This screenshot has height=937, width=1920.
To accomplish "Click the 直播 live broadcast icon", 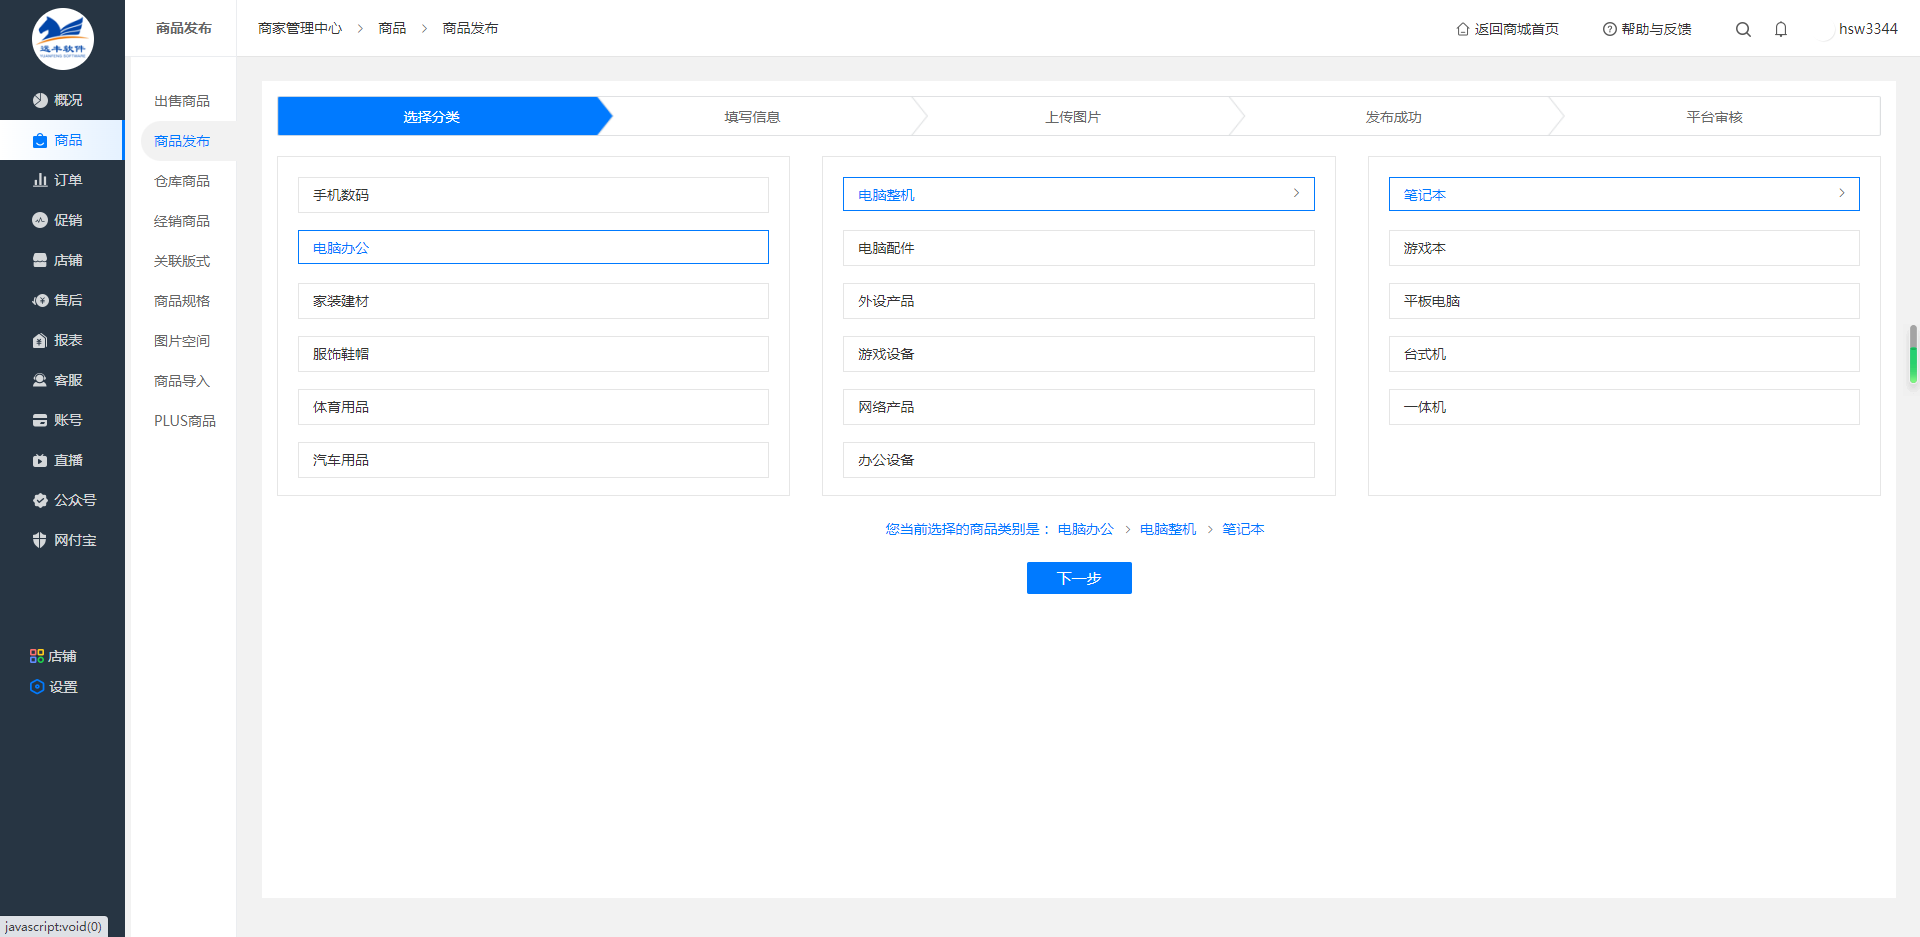I will point(40,460).
